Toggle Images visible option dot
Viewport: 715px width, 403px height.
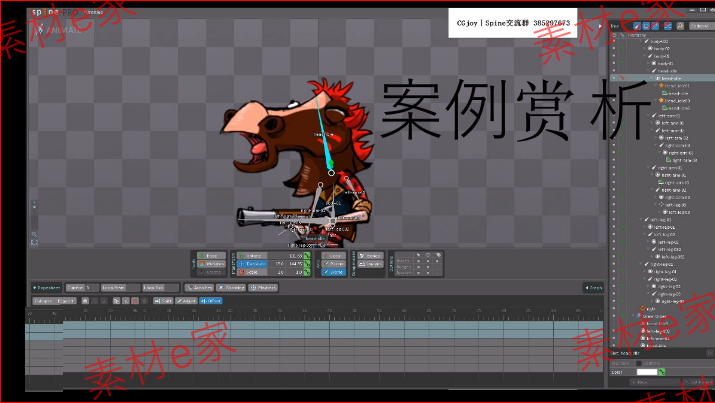pos(428,267)
